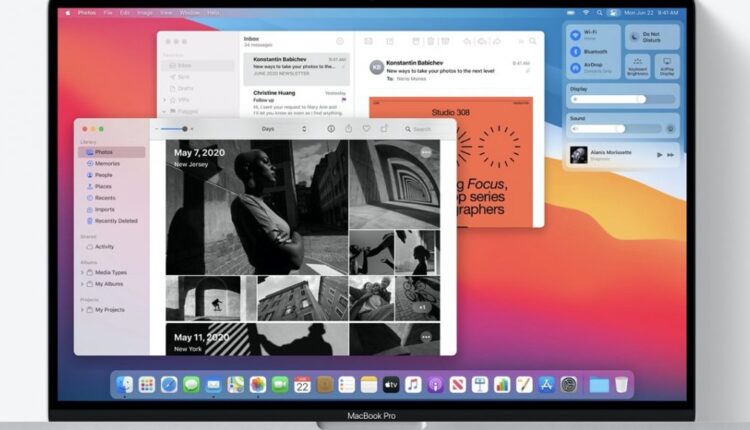Open the Window menu in menu bar
Viewport: 750px width, 430px height.
(188, 13)
